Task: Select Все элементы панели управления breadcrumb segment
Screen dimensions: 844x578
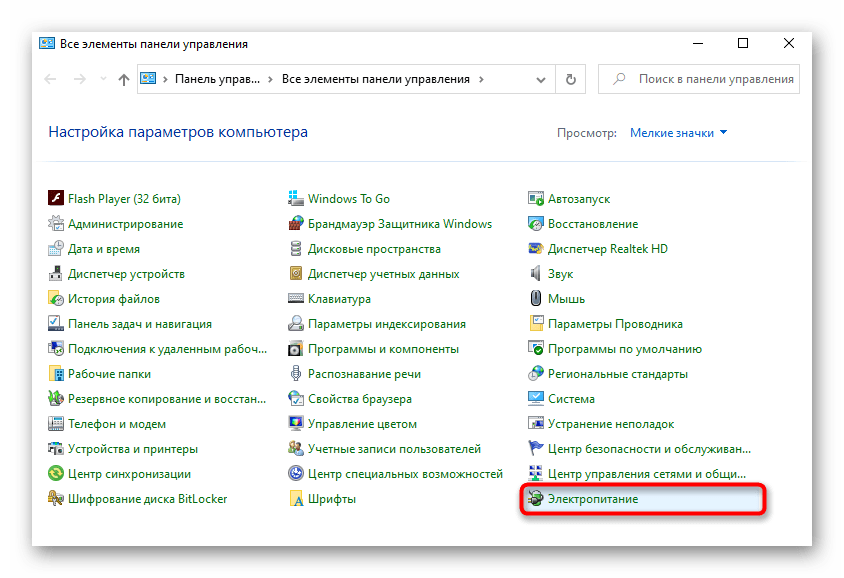Action: (x=375, y=79)
